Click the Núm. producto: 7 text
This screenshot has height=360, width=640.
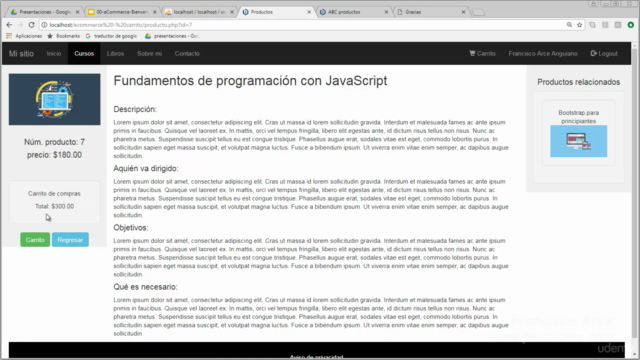tap(54, 142)
